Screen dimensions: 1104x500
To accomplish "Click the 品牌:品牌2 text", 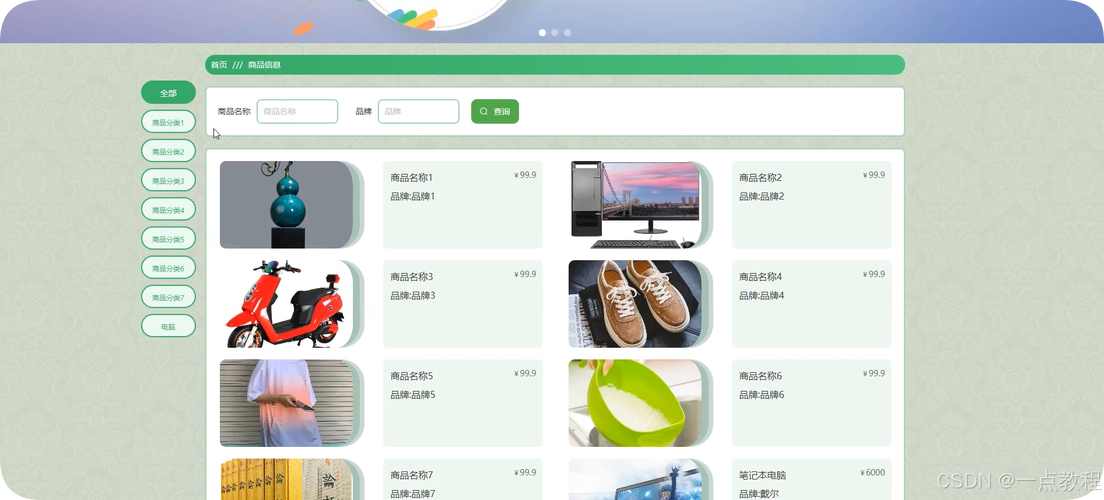I will pos(762,196).
